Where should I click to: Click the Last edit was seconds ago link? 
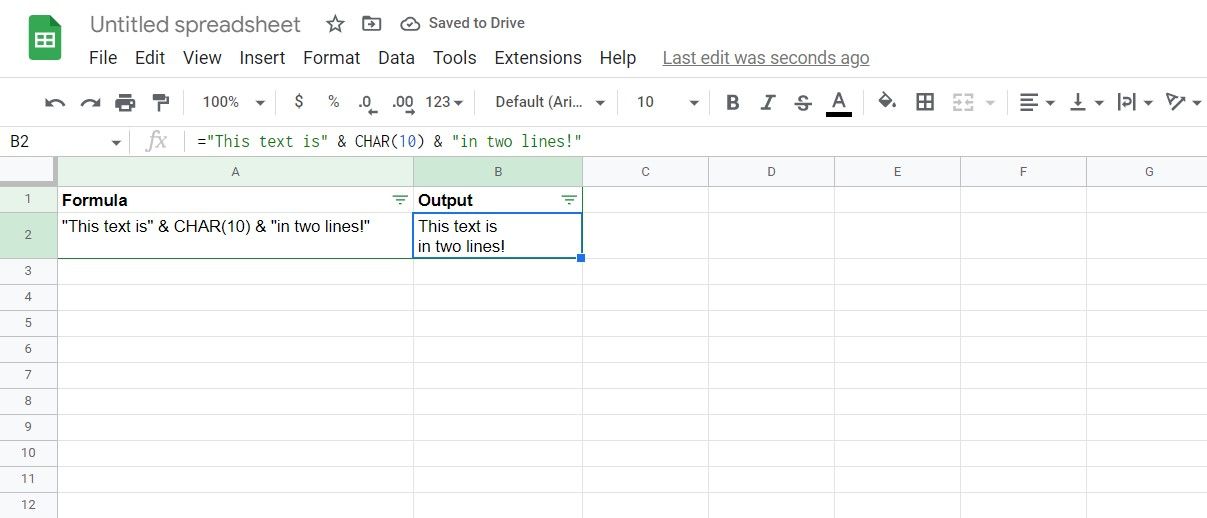click(766, 58)
